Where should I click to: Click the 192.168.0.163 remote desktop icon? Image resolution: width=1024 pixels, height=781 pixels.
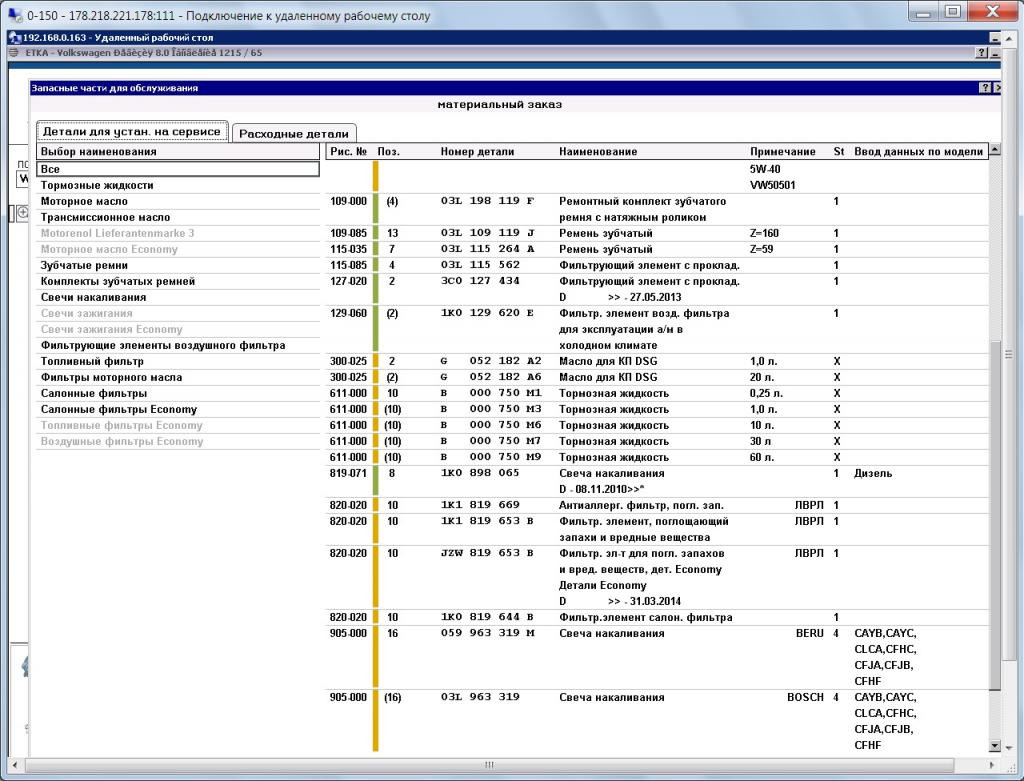tap(15, 37)
